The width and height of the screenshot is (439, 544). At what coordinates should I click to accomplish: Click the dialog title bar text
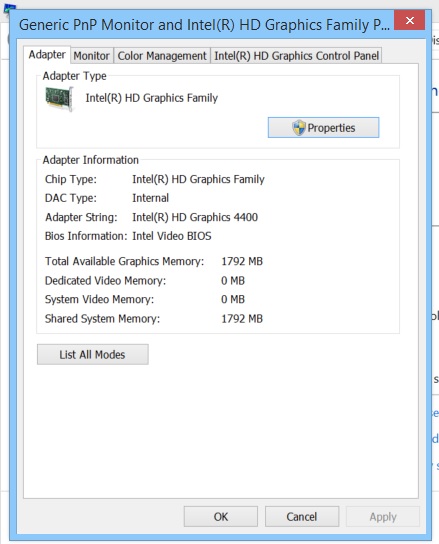coord(204,25)
